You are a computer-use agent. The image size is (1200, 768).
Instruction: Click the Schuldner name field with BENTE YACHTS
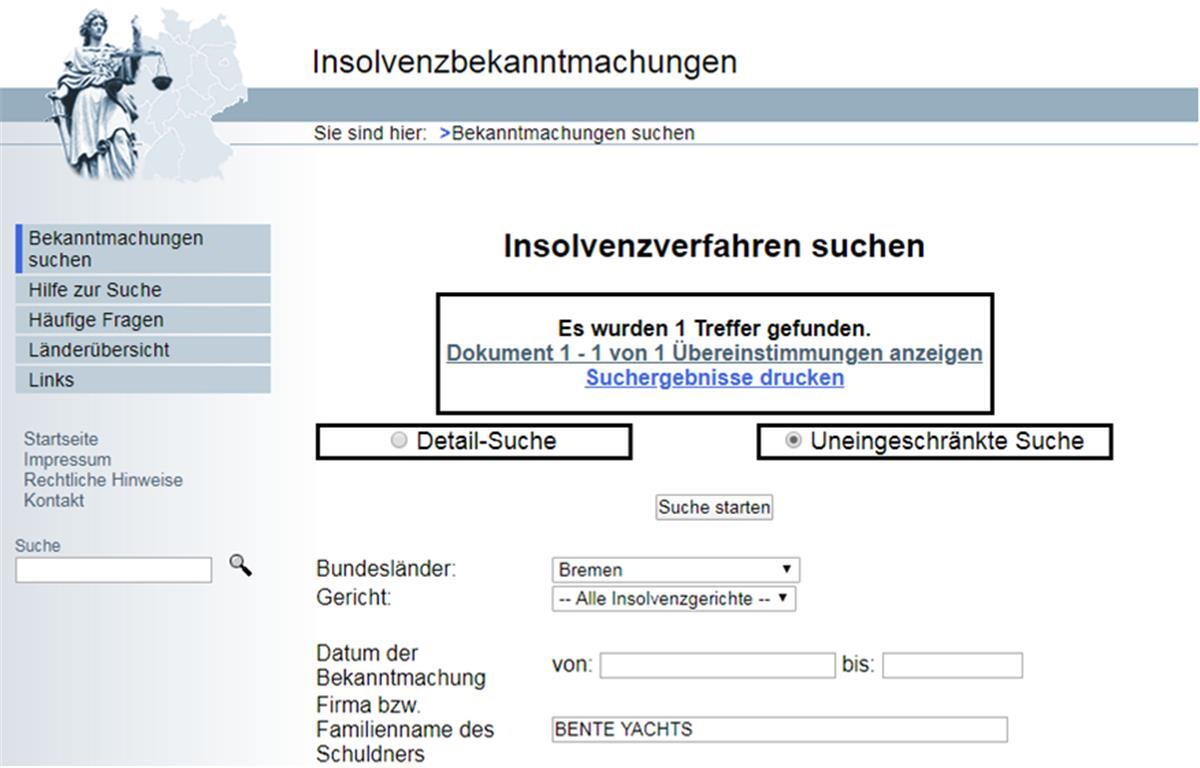[779, 730]
